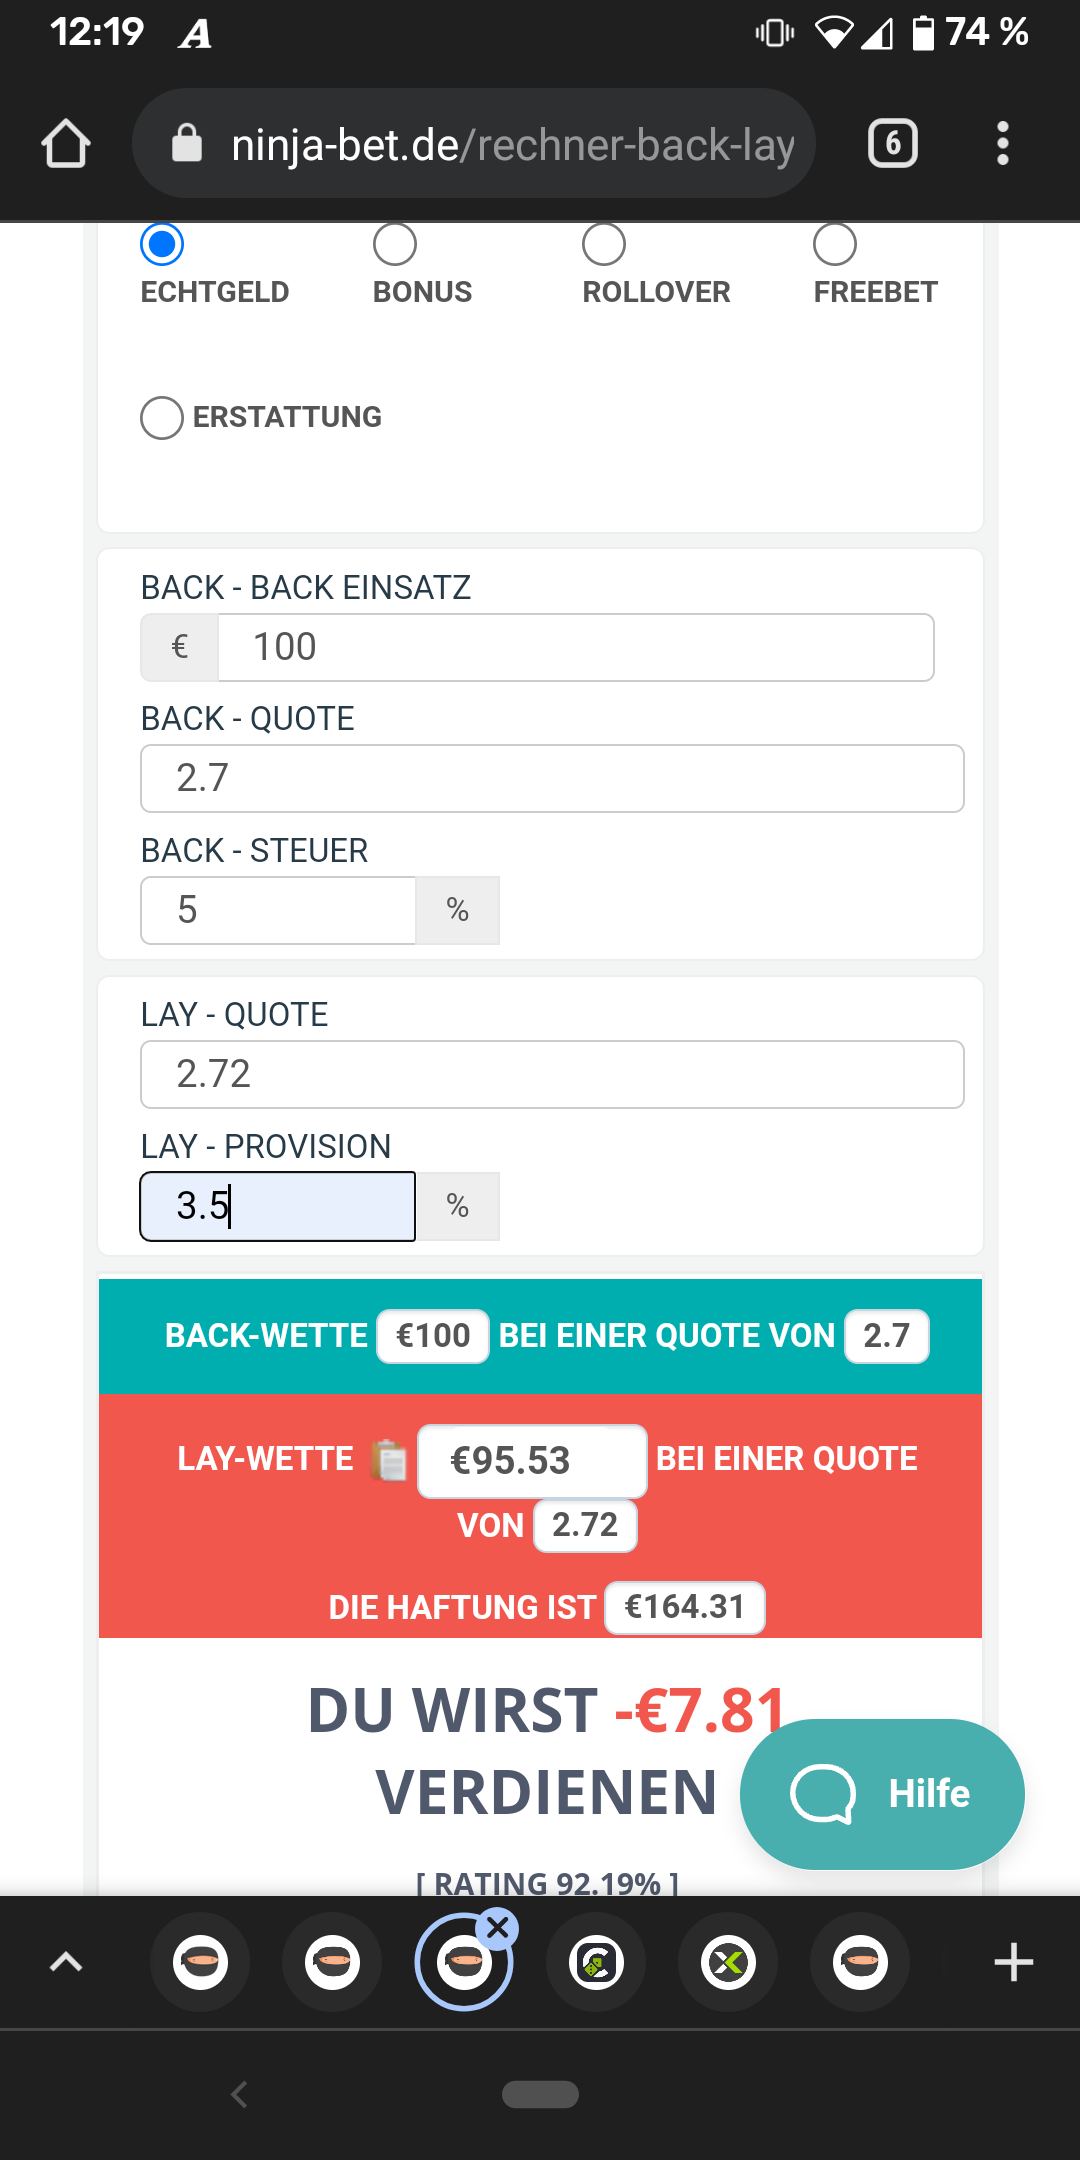Click the Lay Quote input

tap(552, 1074)
